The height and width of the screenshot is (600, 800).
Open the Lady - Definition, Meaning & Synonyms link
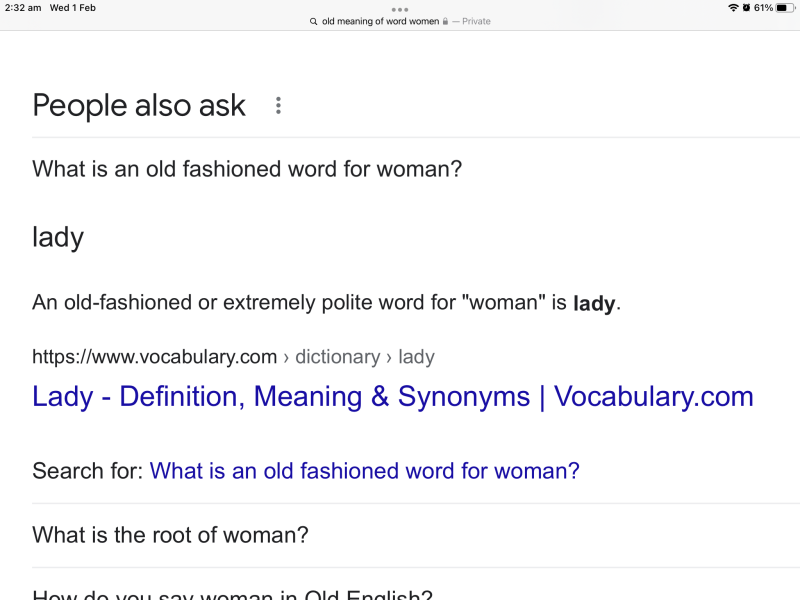pyautogui.click(x=393, y=396)
